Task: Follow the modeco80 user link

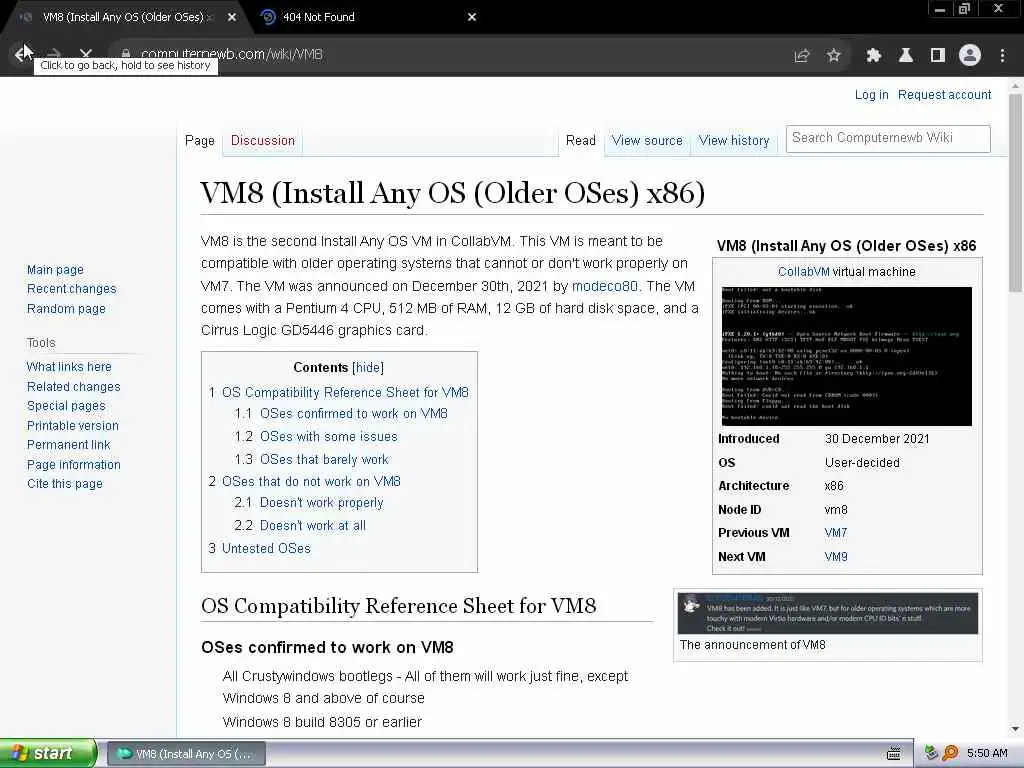Action: coord(605,286)
